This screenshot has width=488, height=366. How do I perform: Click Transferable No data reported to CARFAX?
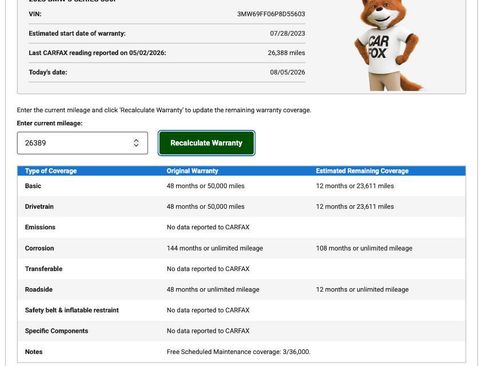coord(208,269)
